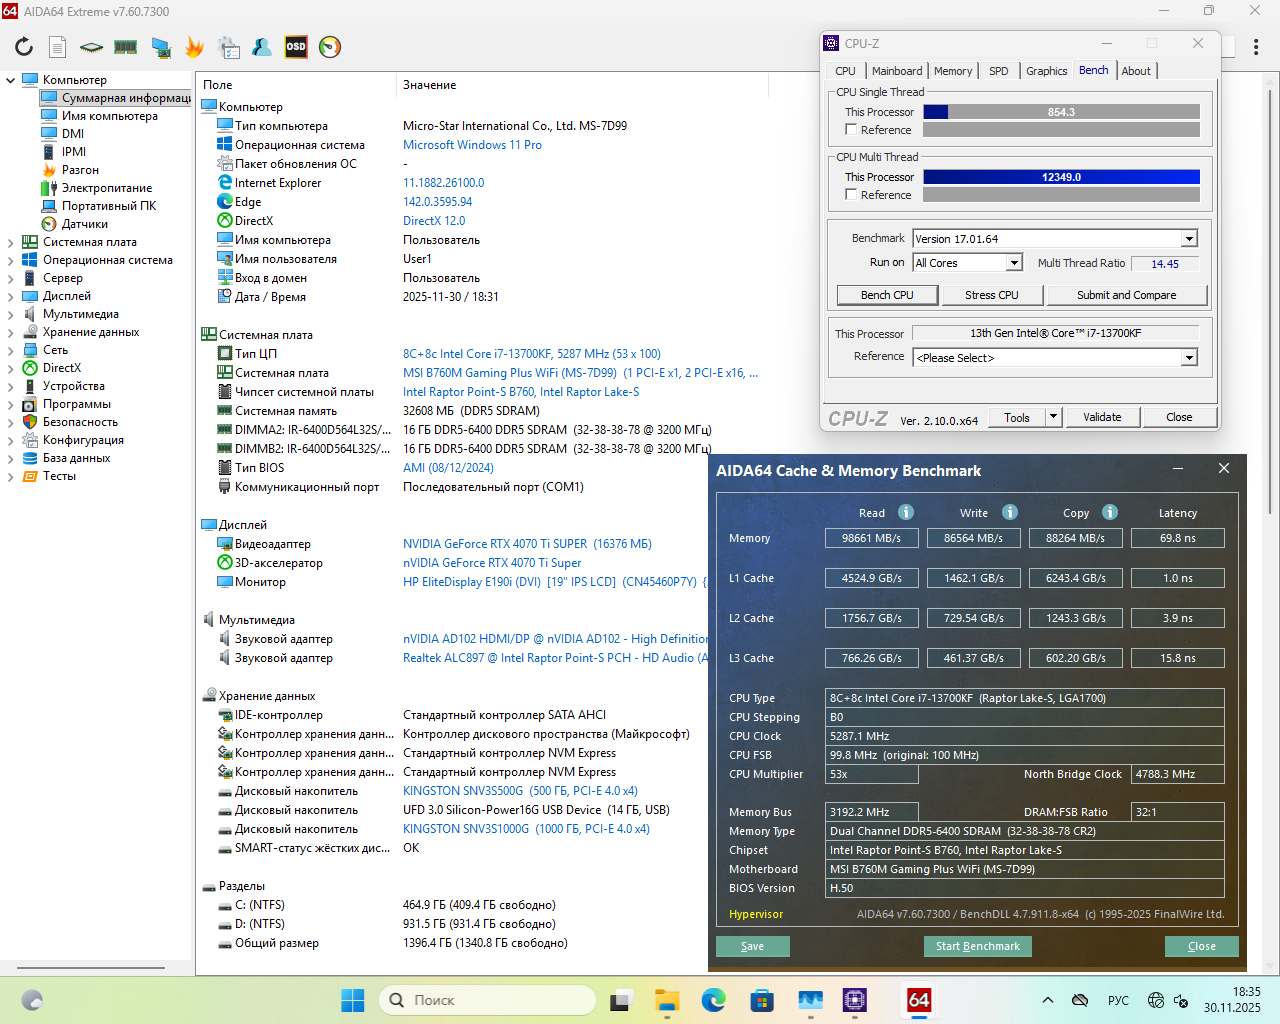
Task: Click the Submit and Compare button
Action: coord(1127,295)
